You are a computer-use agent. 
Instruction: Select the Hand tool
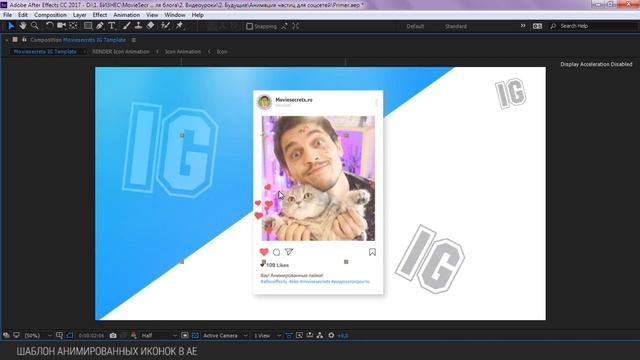[x=23, y=26]
